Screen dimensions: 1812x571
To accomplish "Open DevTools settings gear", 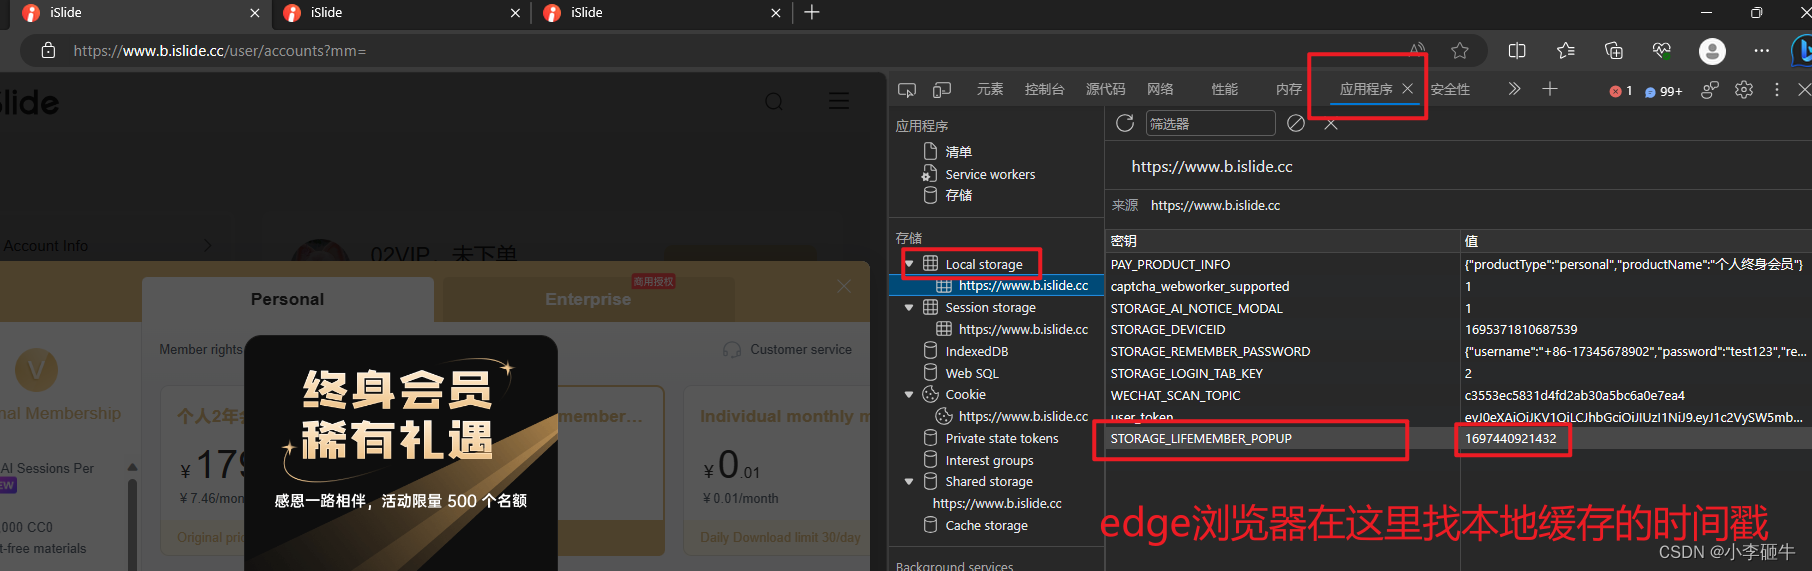I will tap(1744, 89).
